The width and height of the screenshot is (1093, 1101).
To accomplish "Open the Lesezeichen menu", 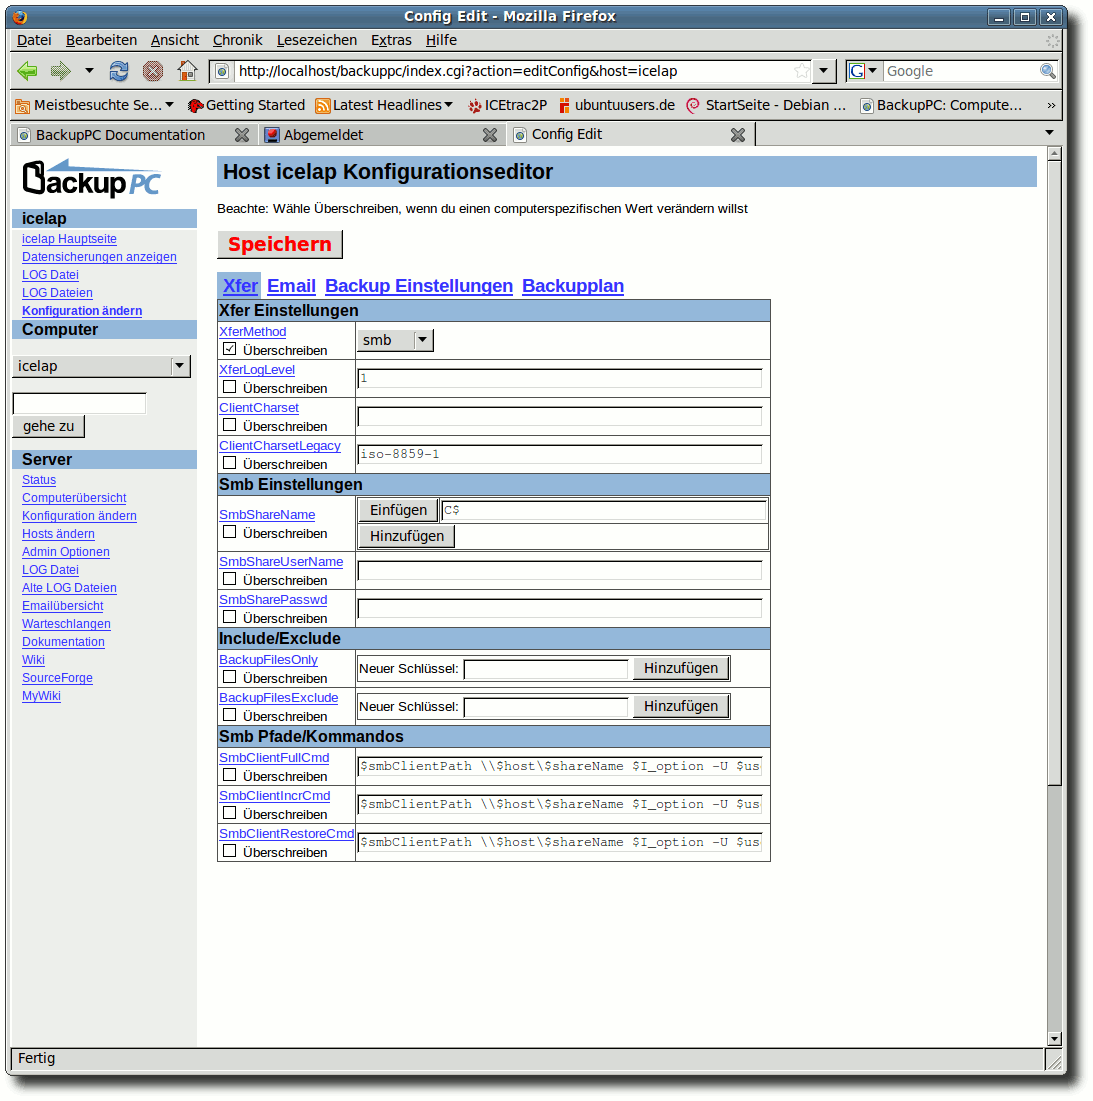I will [x=317, y=40].
